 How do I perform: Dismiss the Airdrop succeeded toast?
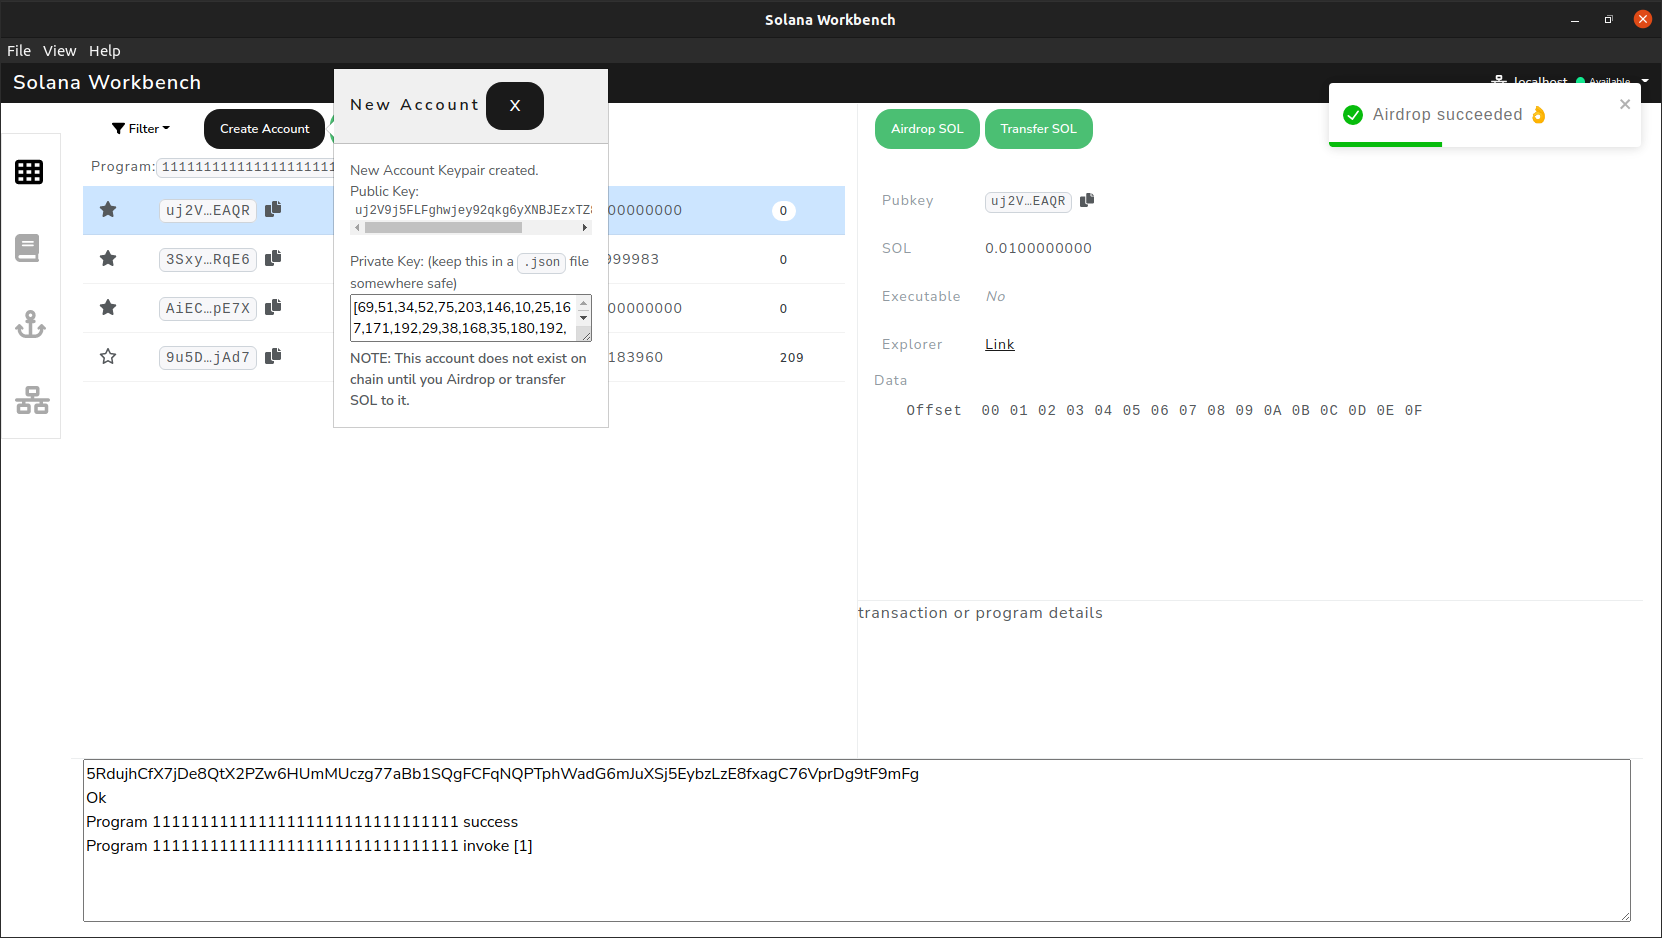(x=1625, y=104)
